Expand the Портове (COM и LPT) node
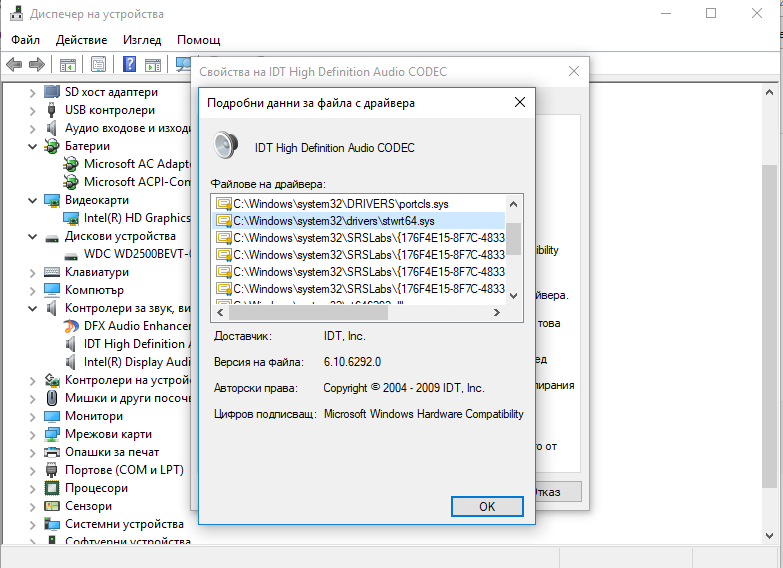 click(x=32, y=471)
